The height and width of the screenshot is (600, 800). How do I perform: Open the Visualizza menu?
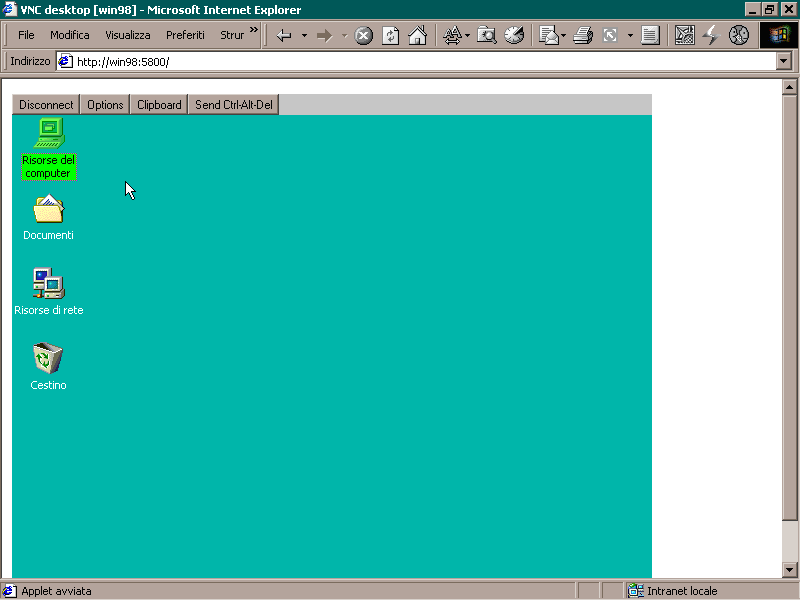128,35
